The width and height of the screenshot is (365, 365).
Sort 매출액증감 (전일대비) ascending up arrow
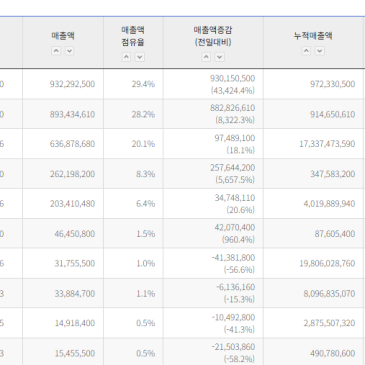point(206,57)
